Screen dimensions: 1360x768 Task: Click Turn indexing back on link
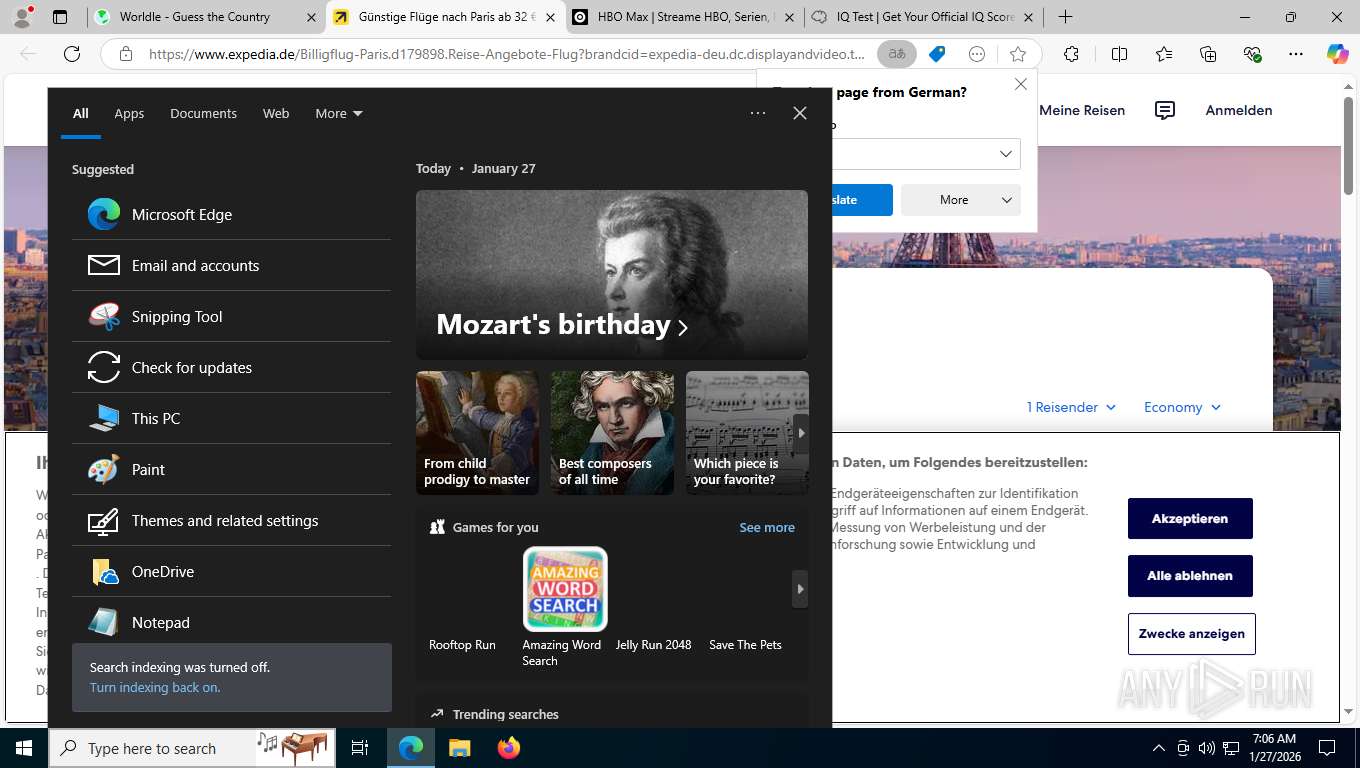(x=155, y=687)
